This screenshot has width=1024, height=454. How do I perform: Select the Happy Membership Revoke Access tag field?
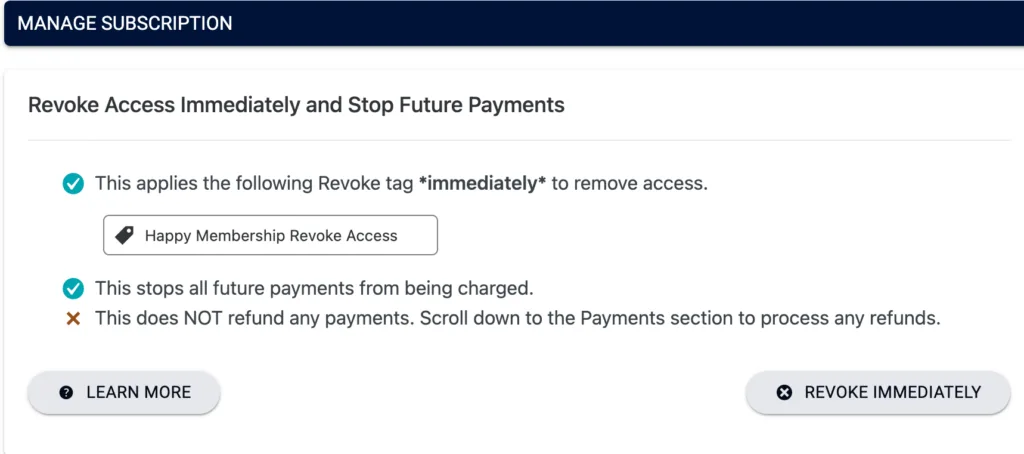270,235
